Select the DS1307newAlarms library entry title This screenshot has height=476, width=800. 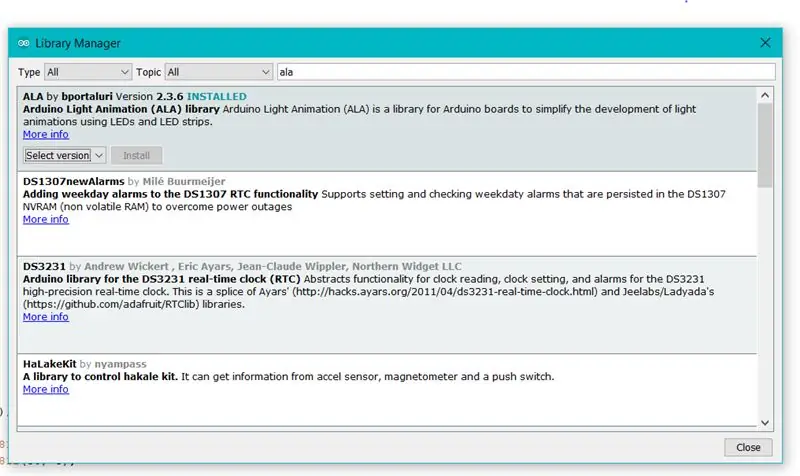73,182
